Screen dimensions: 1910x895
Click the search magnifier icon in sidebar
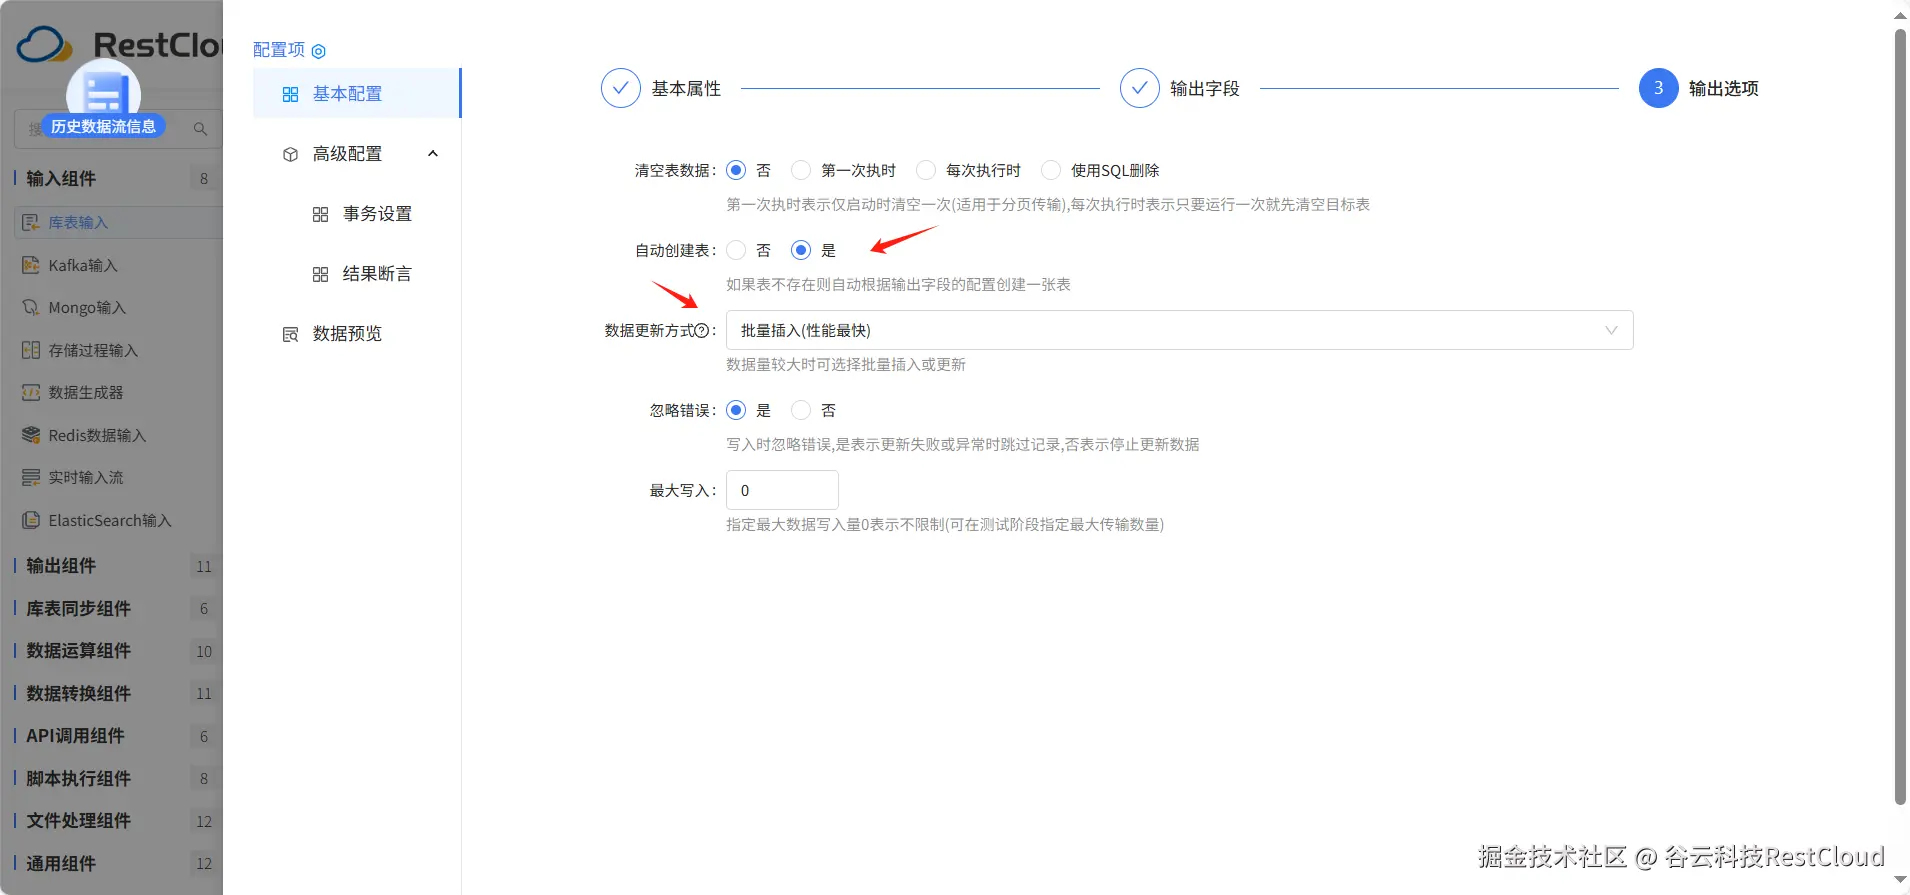coord(200,129)
